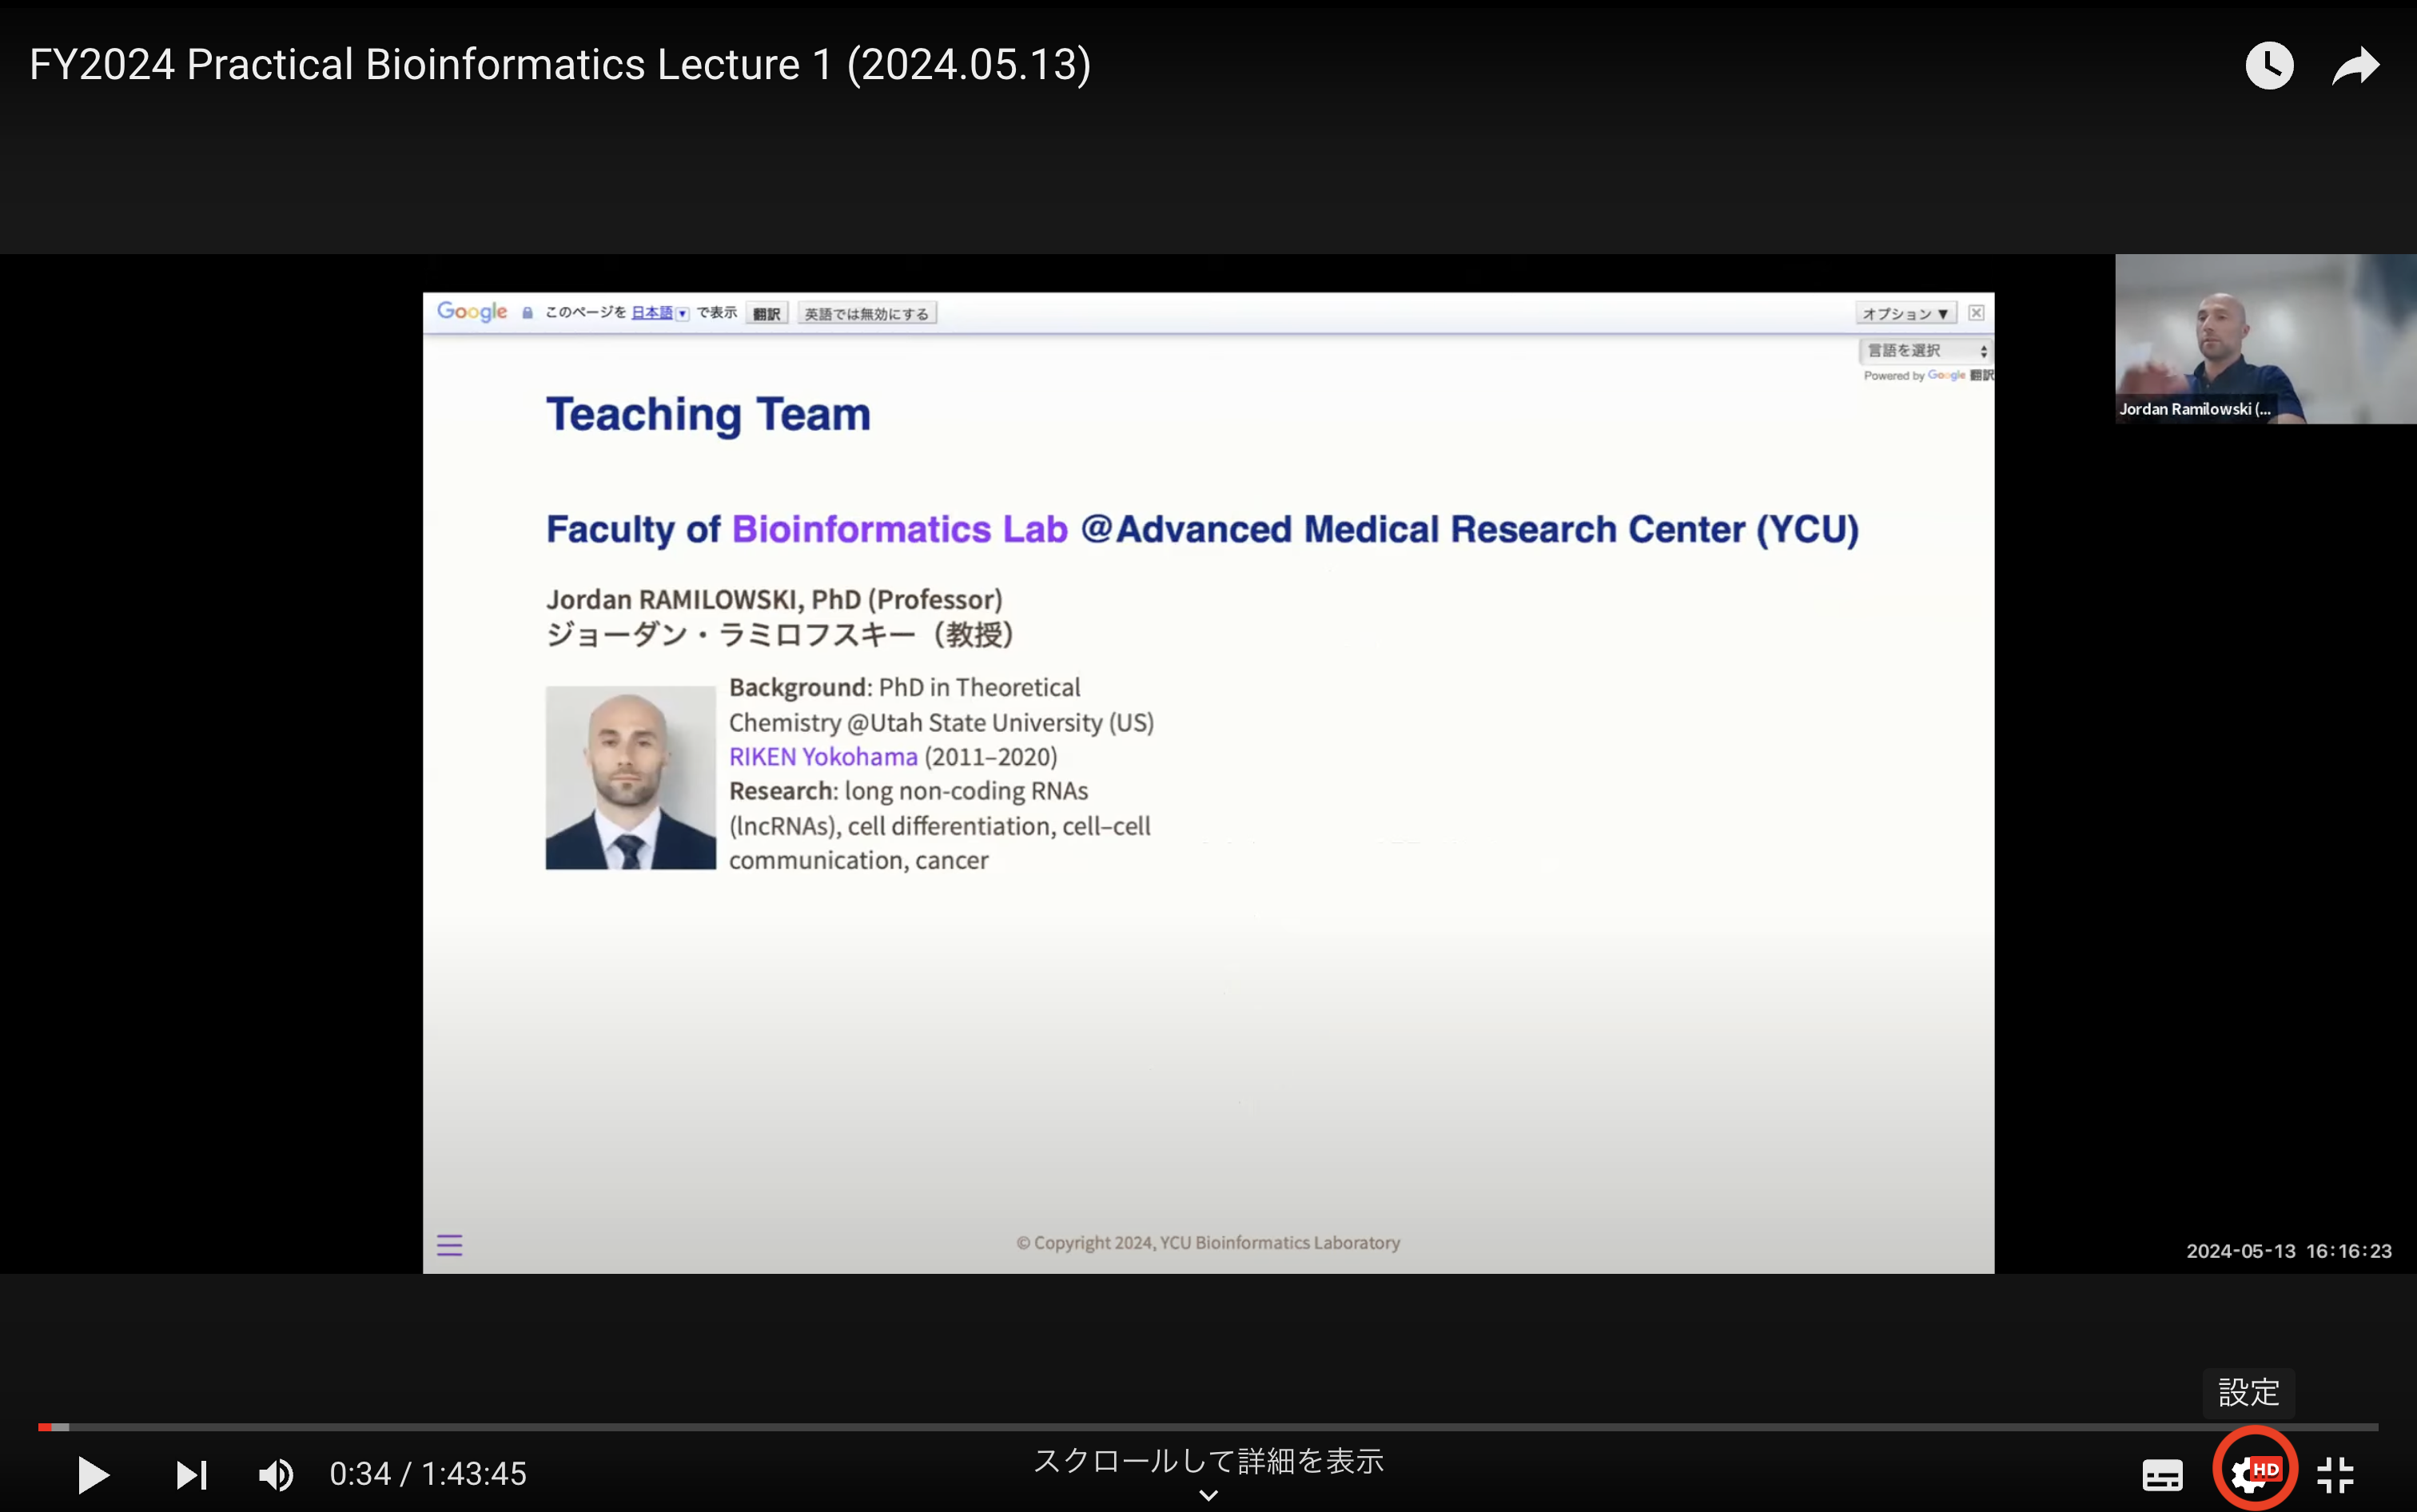This screenshot has height=1512, width=2417.
Task: Open the 言語を選択 language selector
Action: coord(1925,350)
